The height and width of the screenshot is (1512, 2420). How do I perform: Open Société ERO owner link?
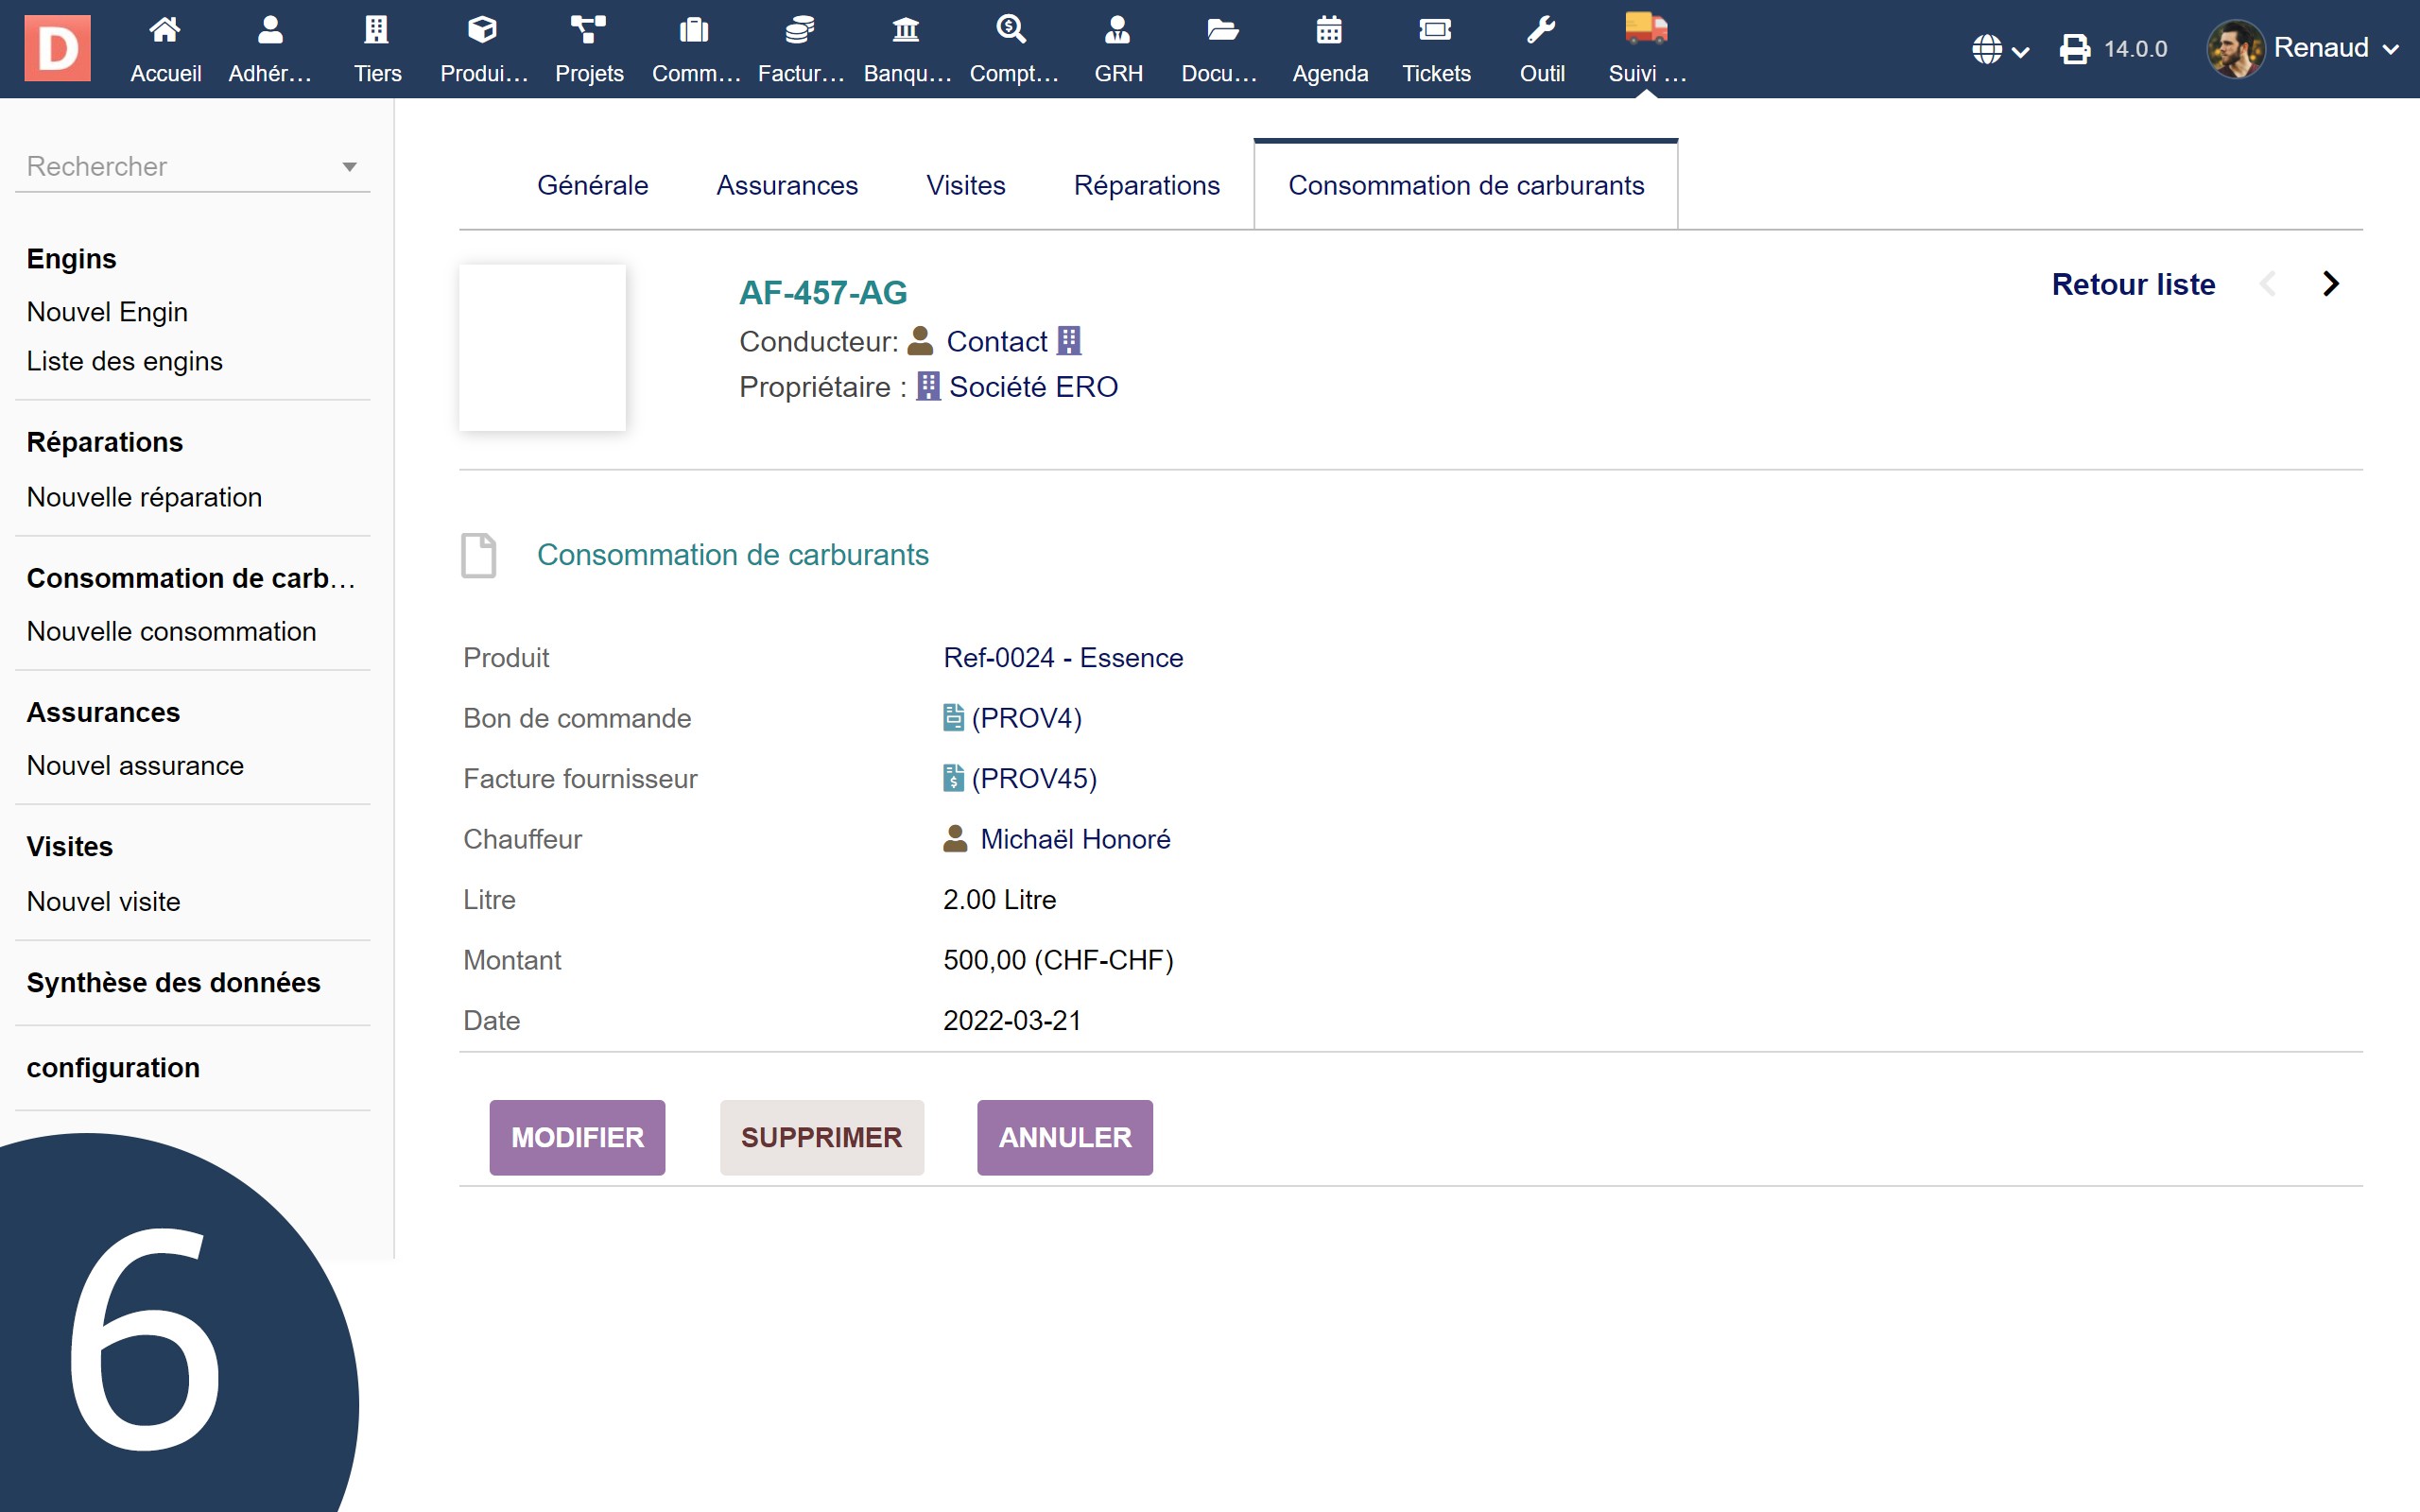tap(1033, 386)
